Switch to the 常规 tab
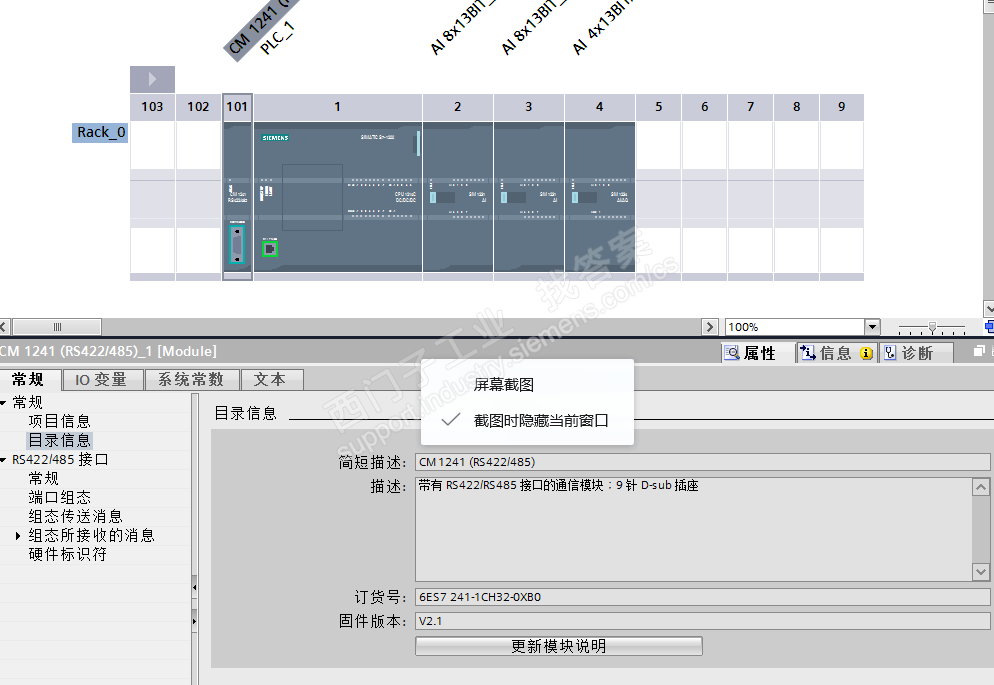Viewport: 994px width, 685px height. (x=29, y=380)
